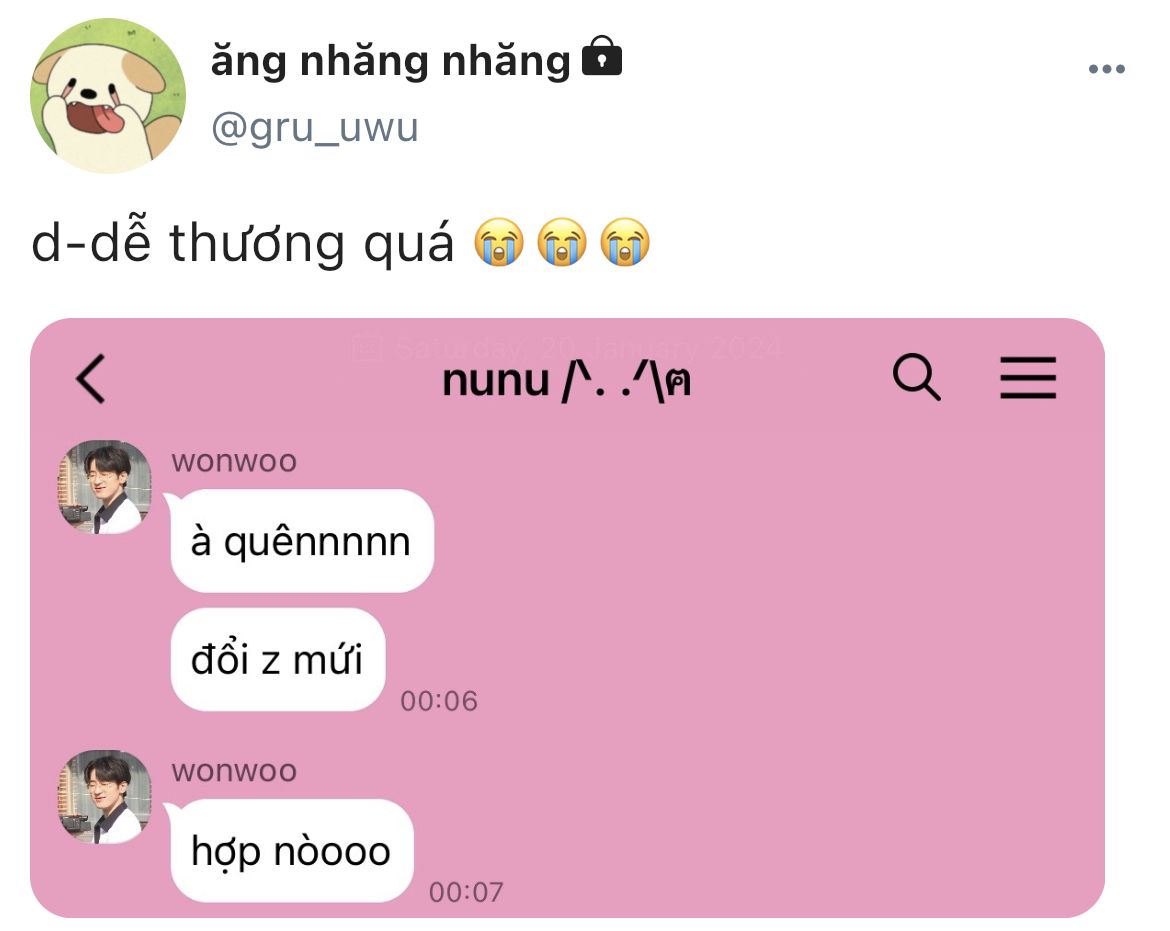The image size is (1170, 931).
Task: Click the puppy profile avatar
Action: tap(107, 96)
